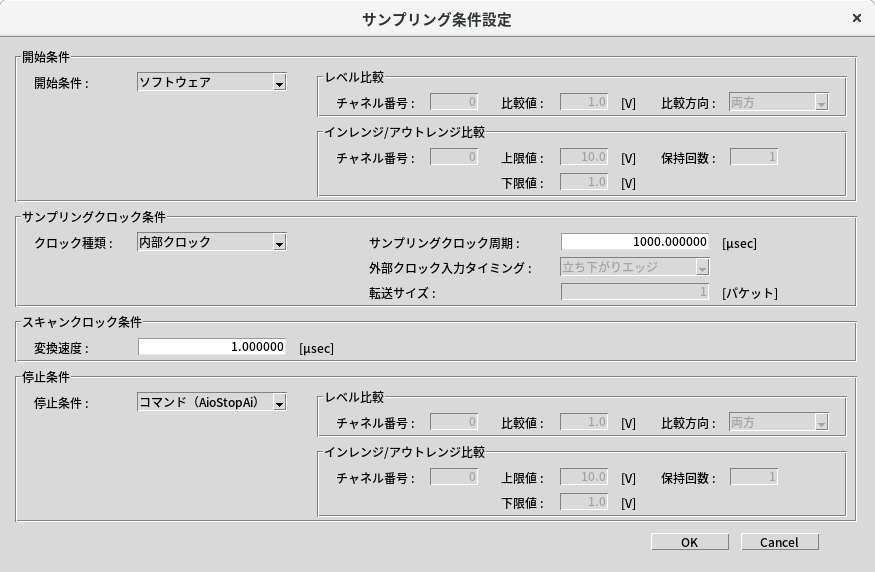Click the サンプリングクロック周期 input field
Screen dimensions: 875x572
click(x=635, y=242)
